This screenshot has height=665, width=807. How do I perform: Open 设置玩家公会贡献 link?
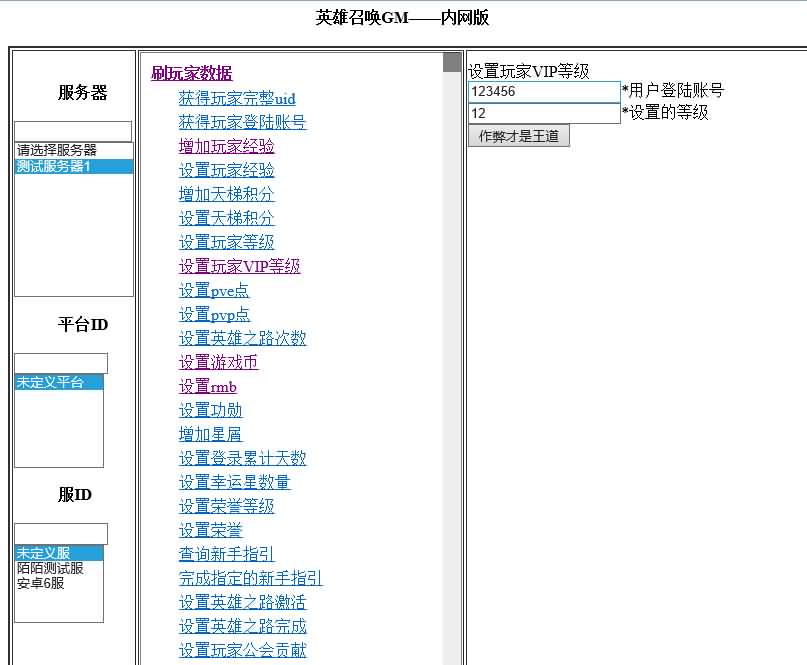(x=242, y=650)
